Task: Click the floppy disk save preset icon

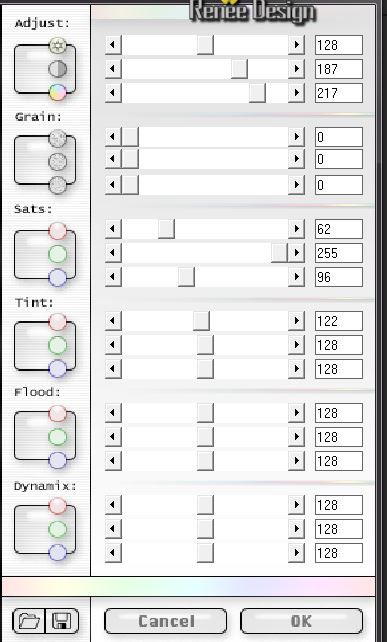Action: [62, 621]
